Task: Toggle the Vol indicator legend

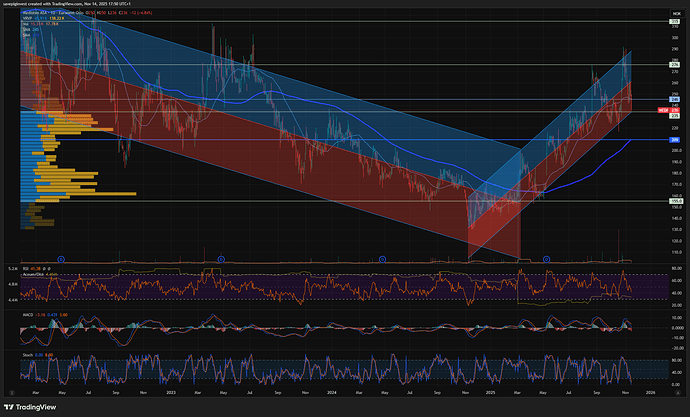Action: pos(27,26)
